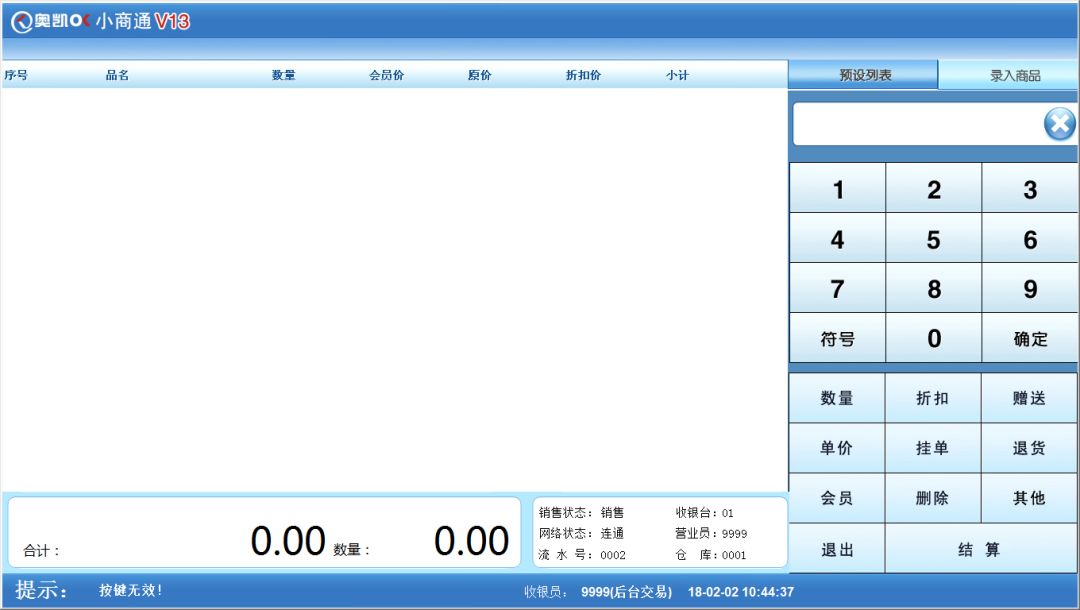
Task: Click the 合计 total amount 0.00
Action: pyautogui.click(x=288, y=540)
